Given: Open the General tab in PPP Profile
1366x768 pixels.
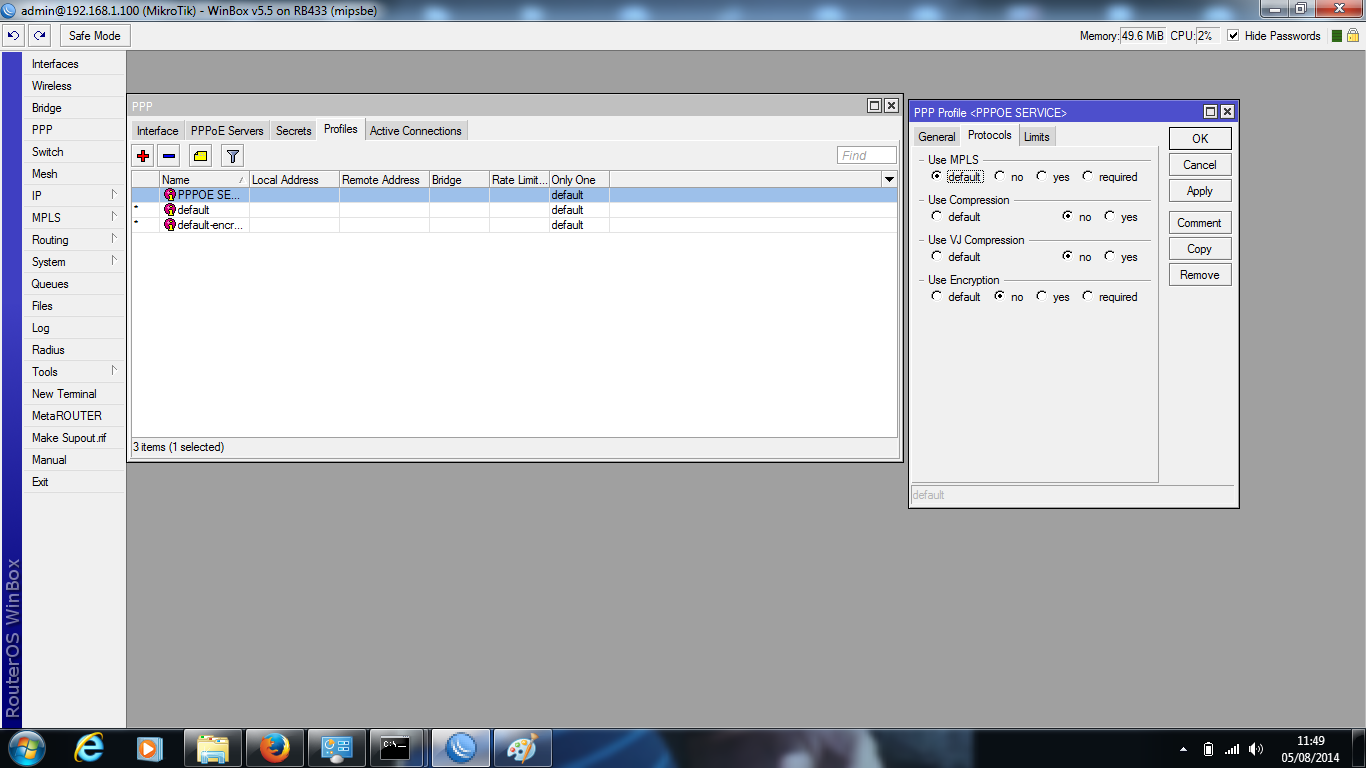Looking at the screenshot, I should [x=937, y=137].
